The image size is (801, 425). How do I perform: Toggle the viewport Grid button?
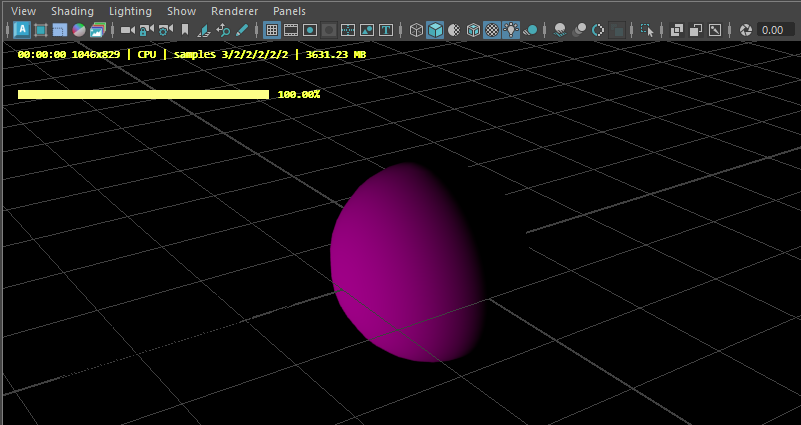(272, 30)
